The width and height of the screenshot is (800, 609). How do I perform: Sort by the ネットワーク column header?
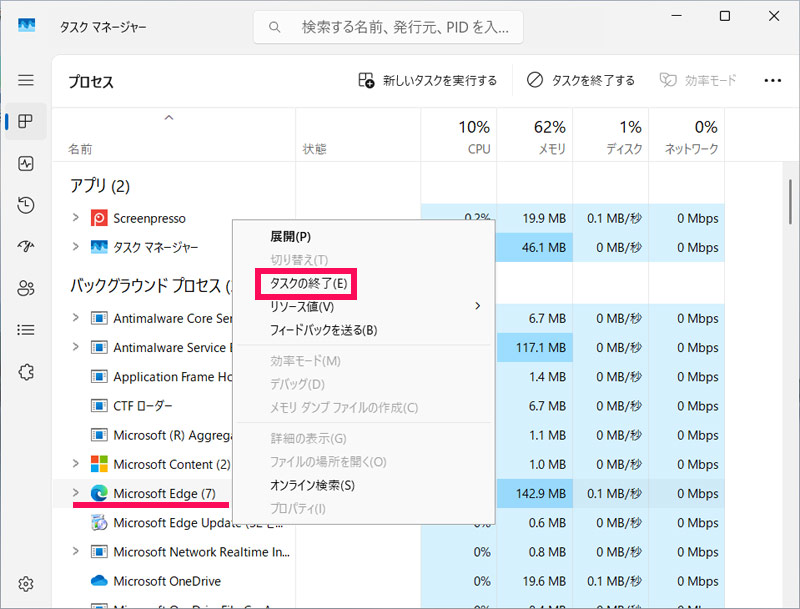(687, 137)
